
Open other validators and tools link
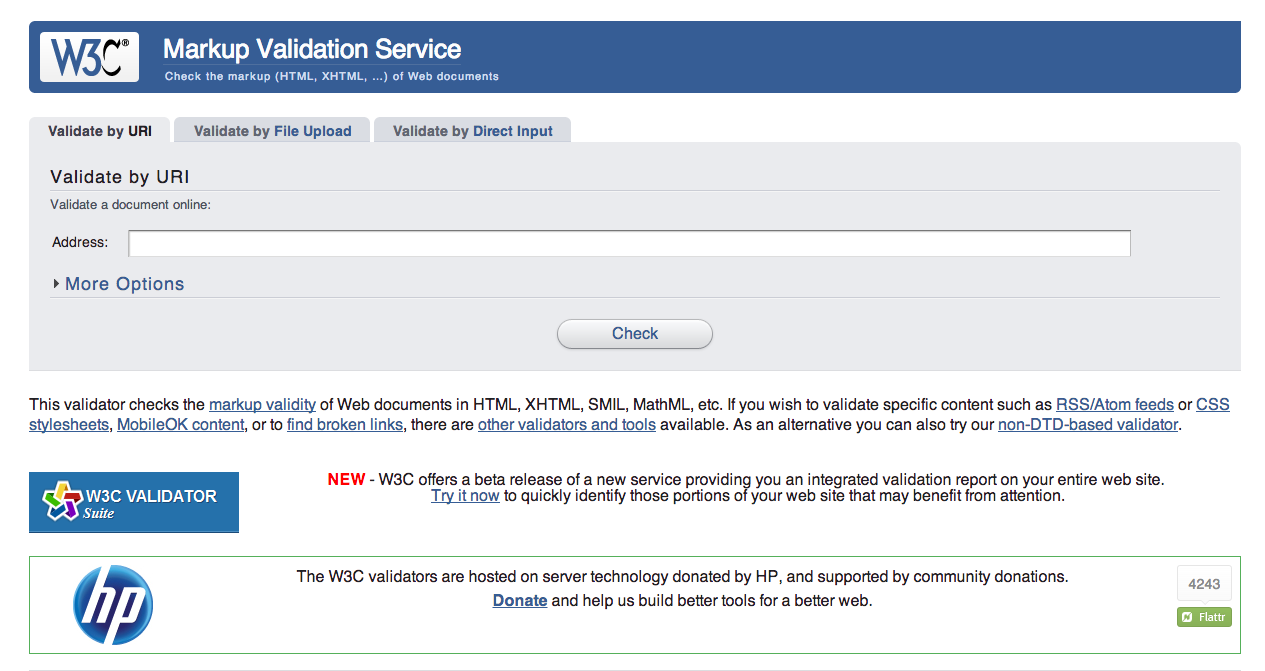[567, 425]
